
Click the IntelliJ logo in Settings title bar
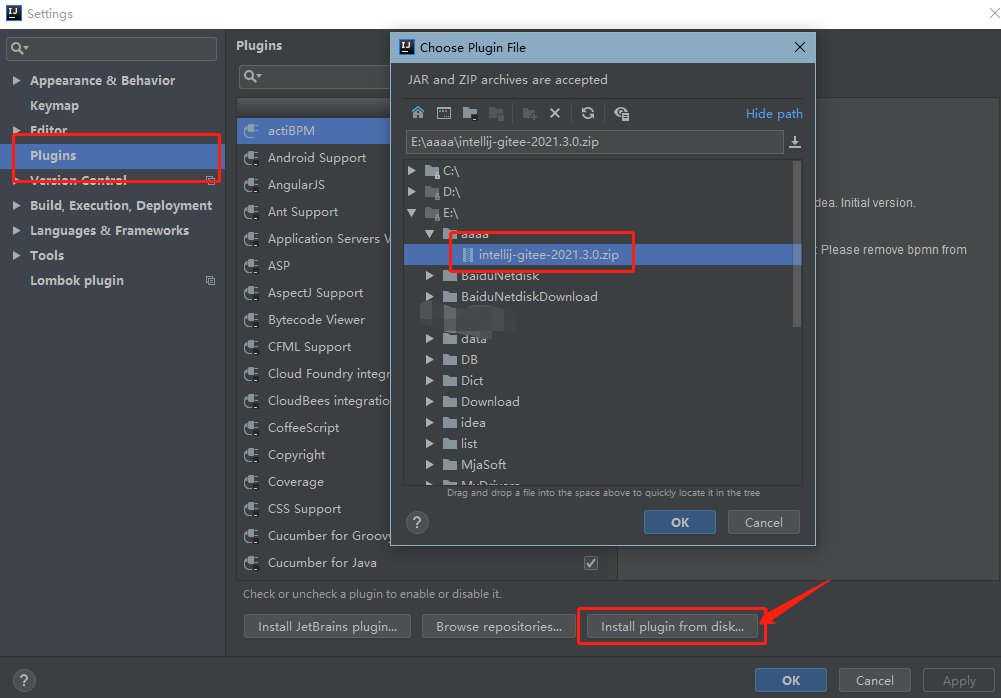(x=13, y=13)
